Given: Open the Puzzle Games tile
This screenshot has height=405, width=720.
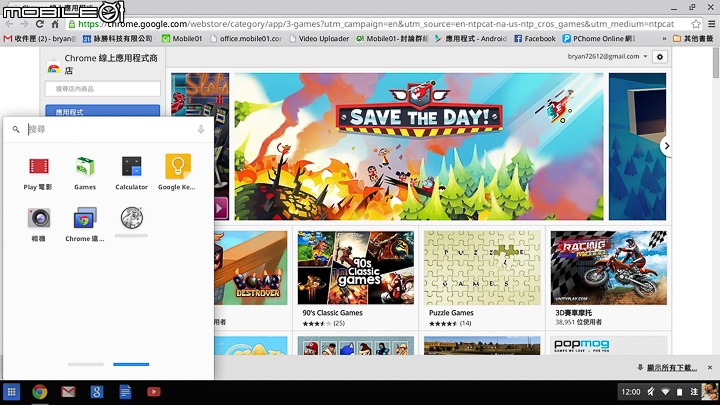Looking at the screenshot, I should coord(482,268).
